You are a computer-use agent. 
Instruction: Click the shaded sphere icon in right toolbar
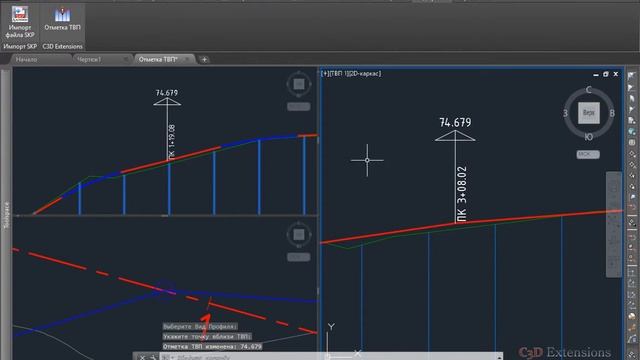[x=632, y=317]
